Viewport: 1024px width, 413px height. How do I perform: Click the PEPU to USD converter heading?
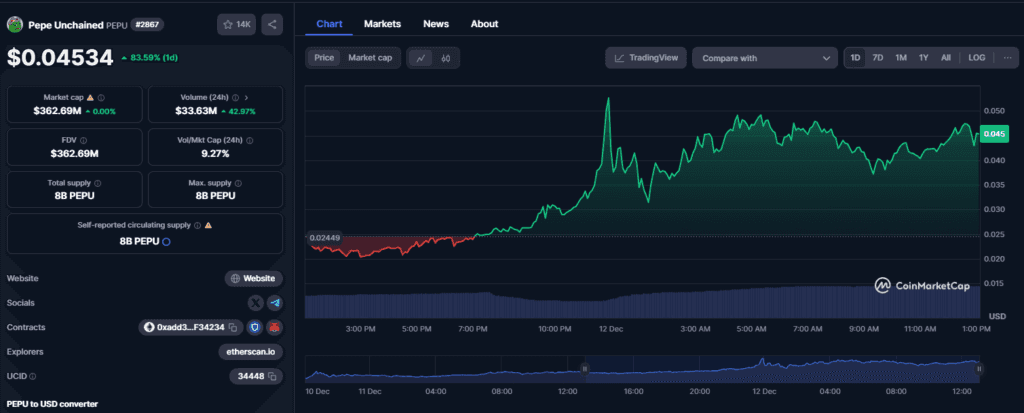52,404
